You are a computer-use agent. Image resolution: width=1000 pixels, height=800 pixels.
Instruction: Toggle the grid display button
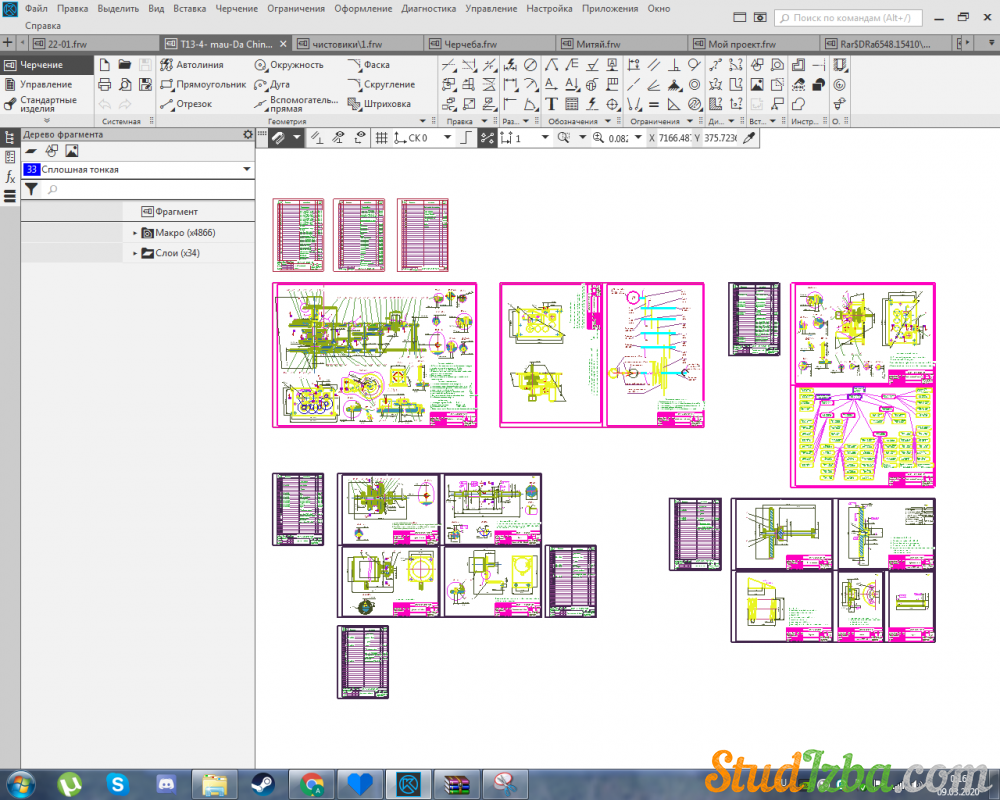coord(381,138)
